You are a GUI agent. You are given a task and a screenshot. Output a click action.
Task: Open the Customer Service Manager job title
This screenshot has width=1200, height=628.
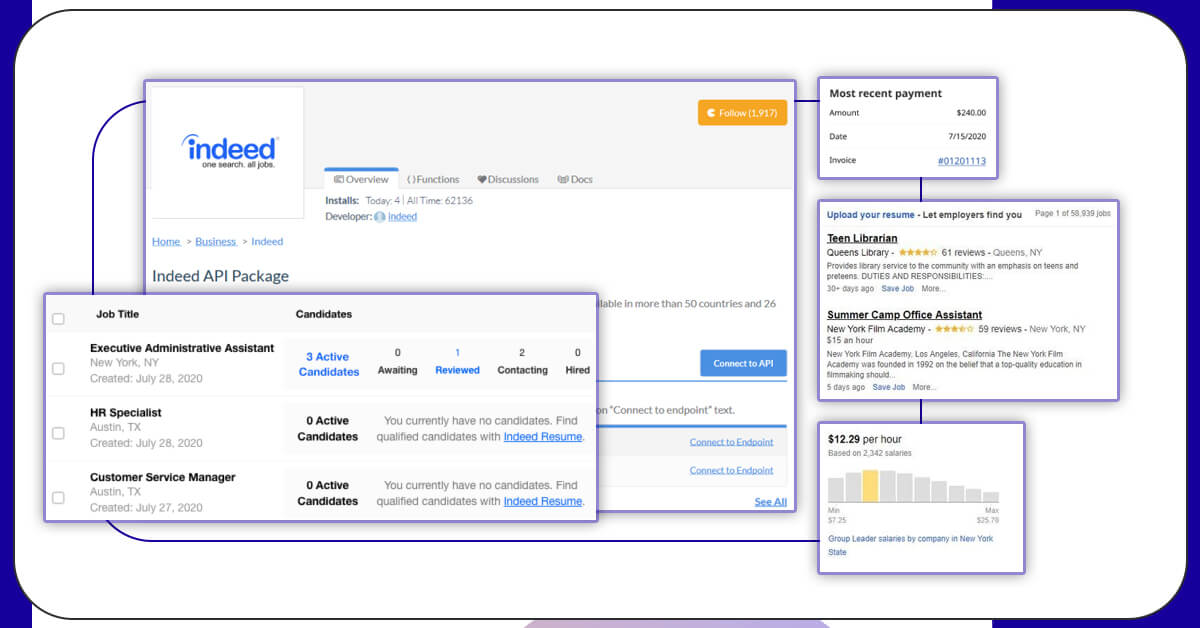(163, 477)
